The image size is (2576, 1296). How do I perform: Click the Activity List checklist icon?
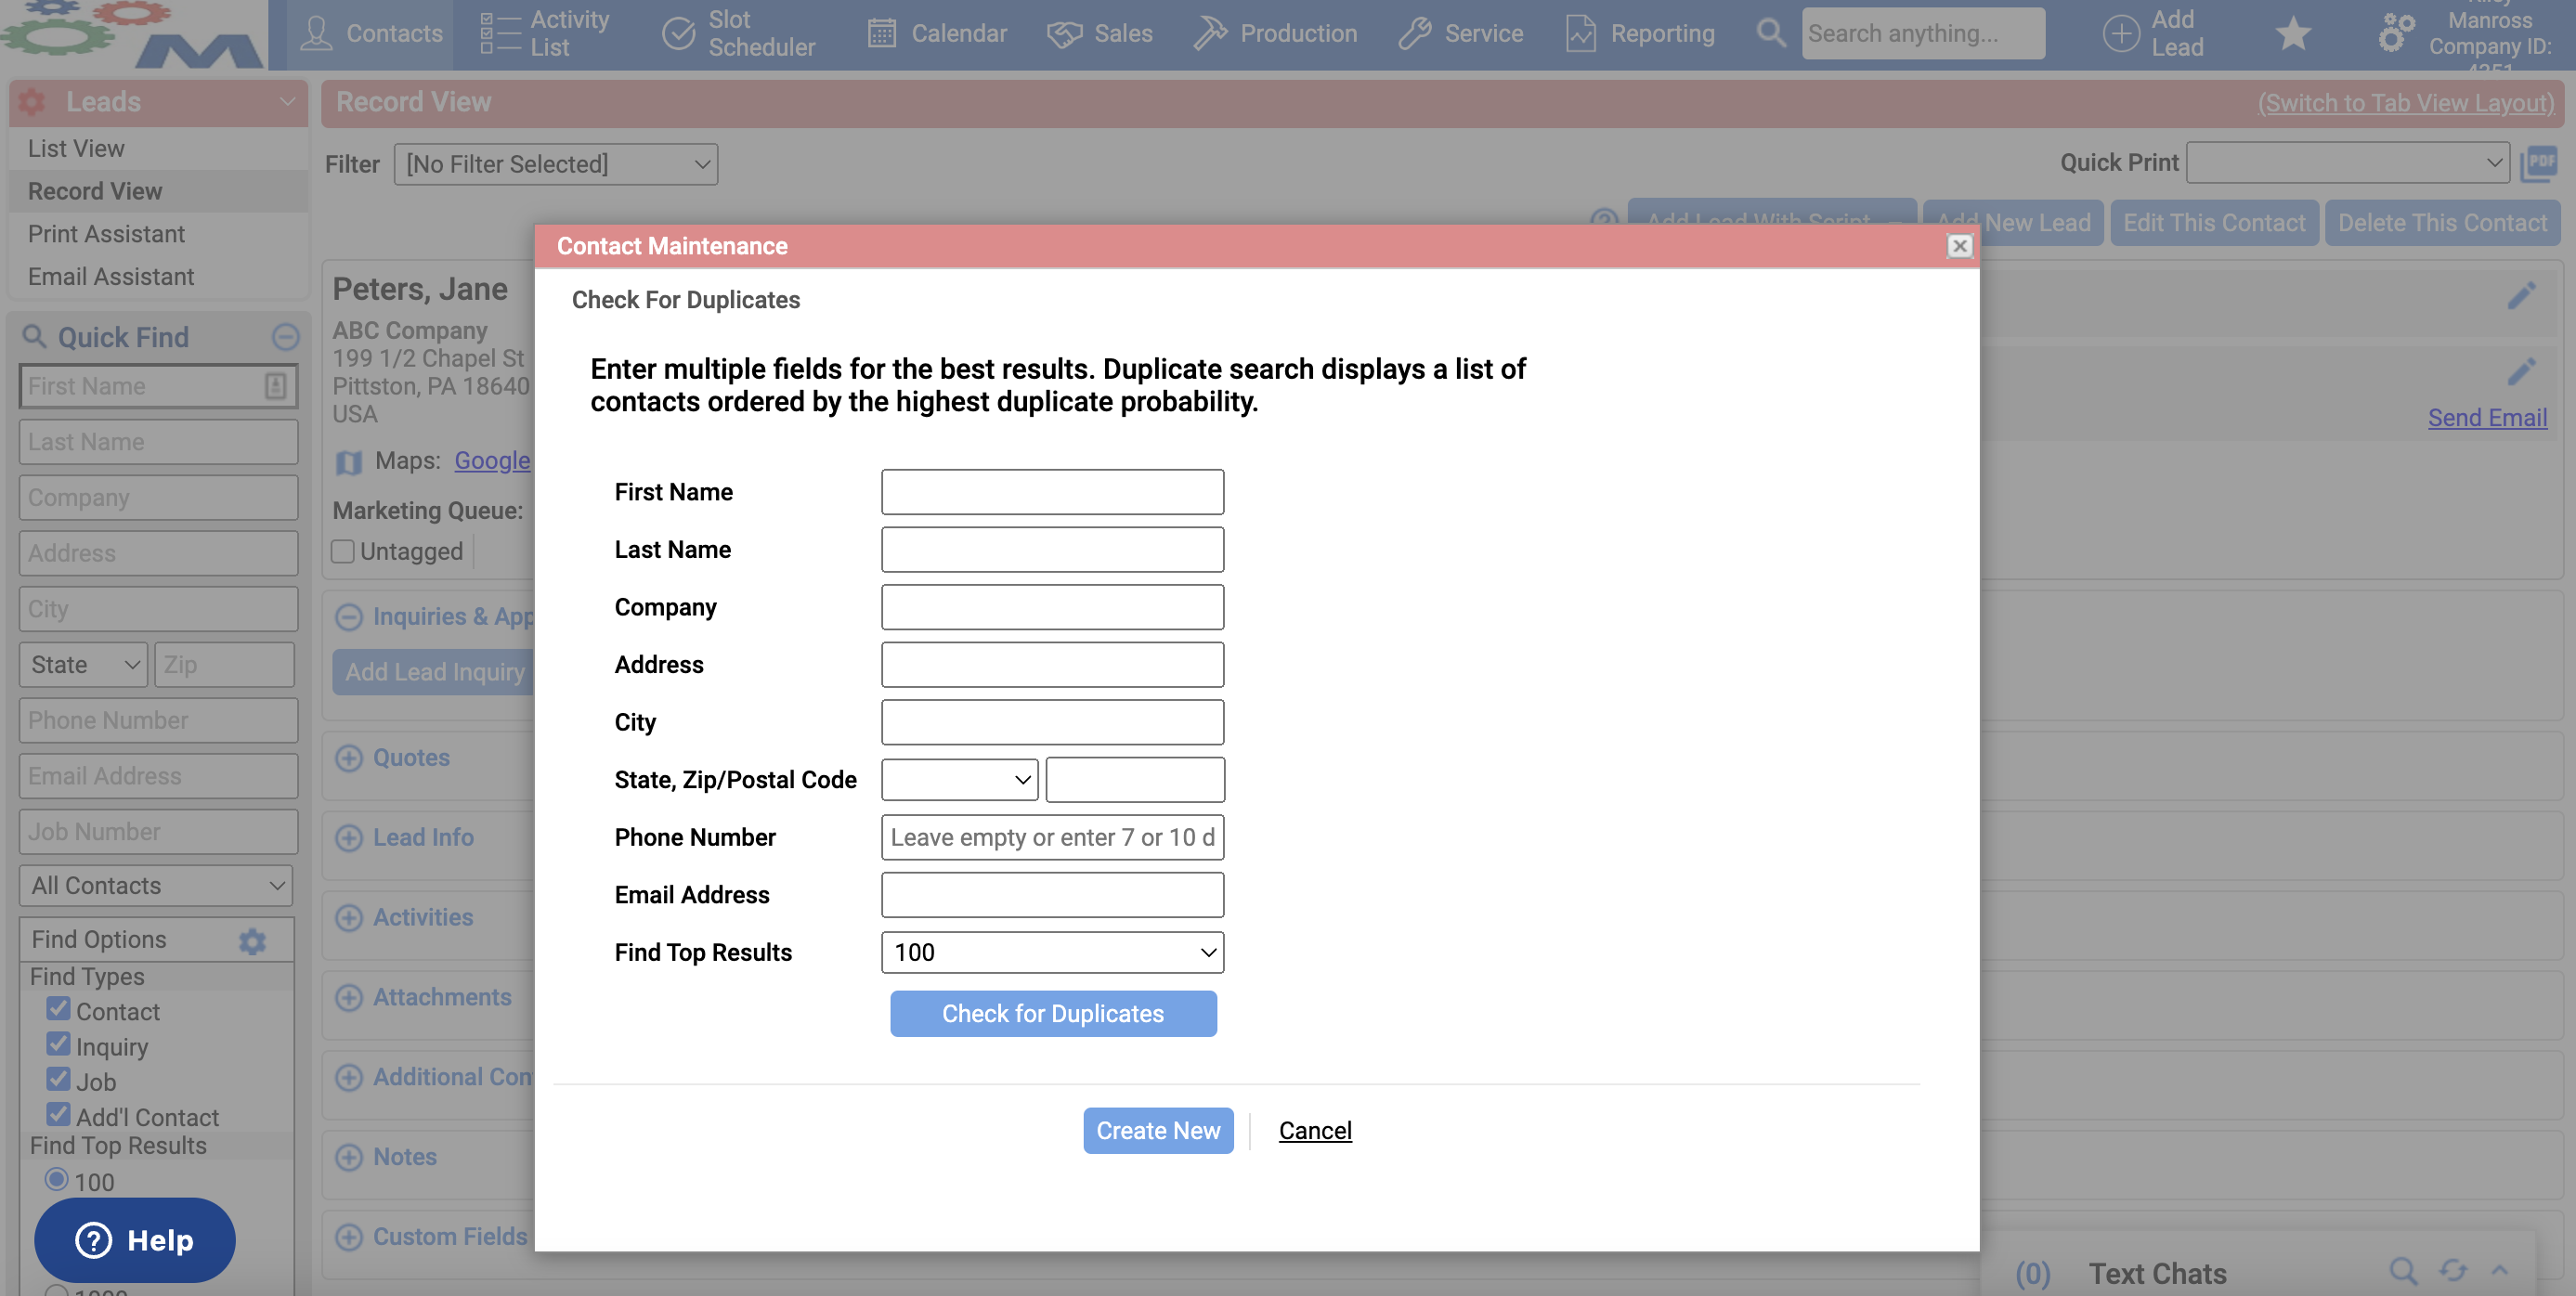500,33
